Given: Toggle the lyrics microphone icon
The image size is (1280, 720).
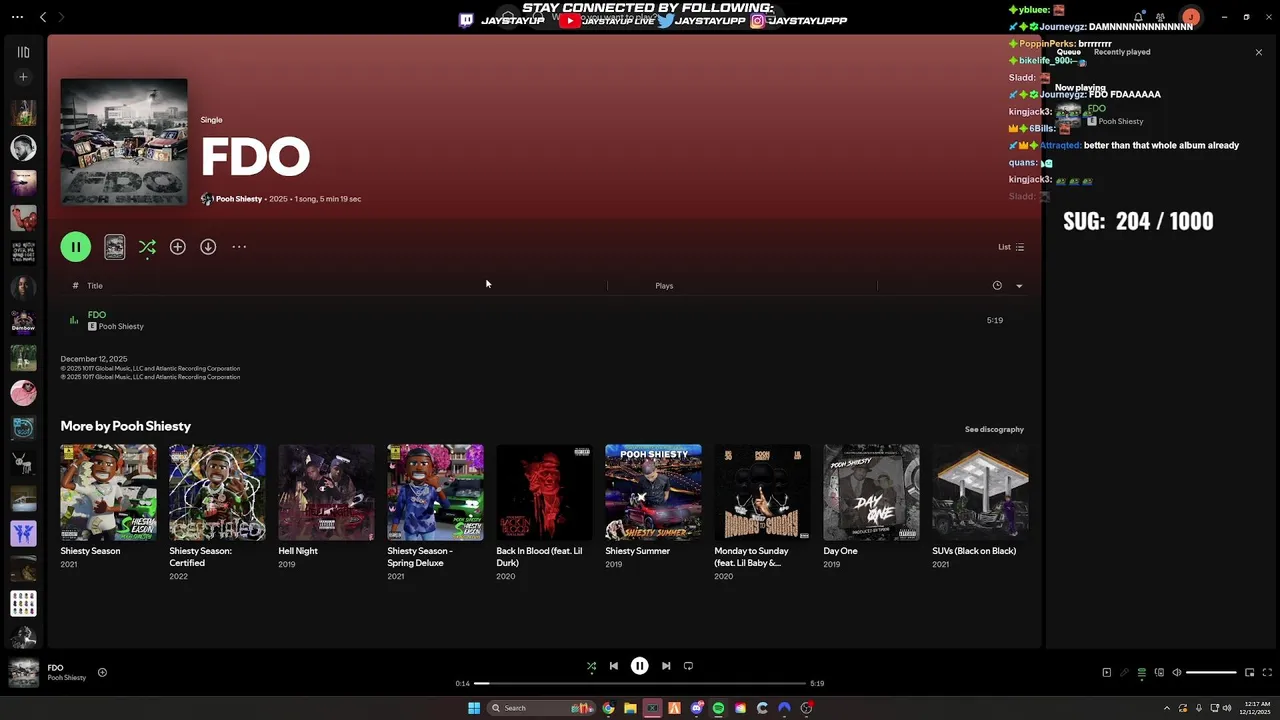Looking at the screenshot, I should (1124, 673).
